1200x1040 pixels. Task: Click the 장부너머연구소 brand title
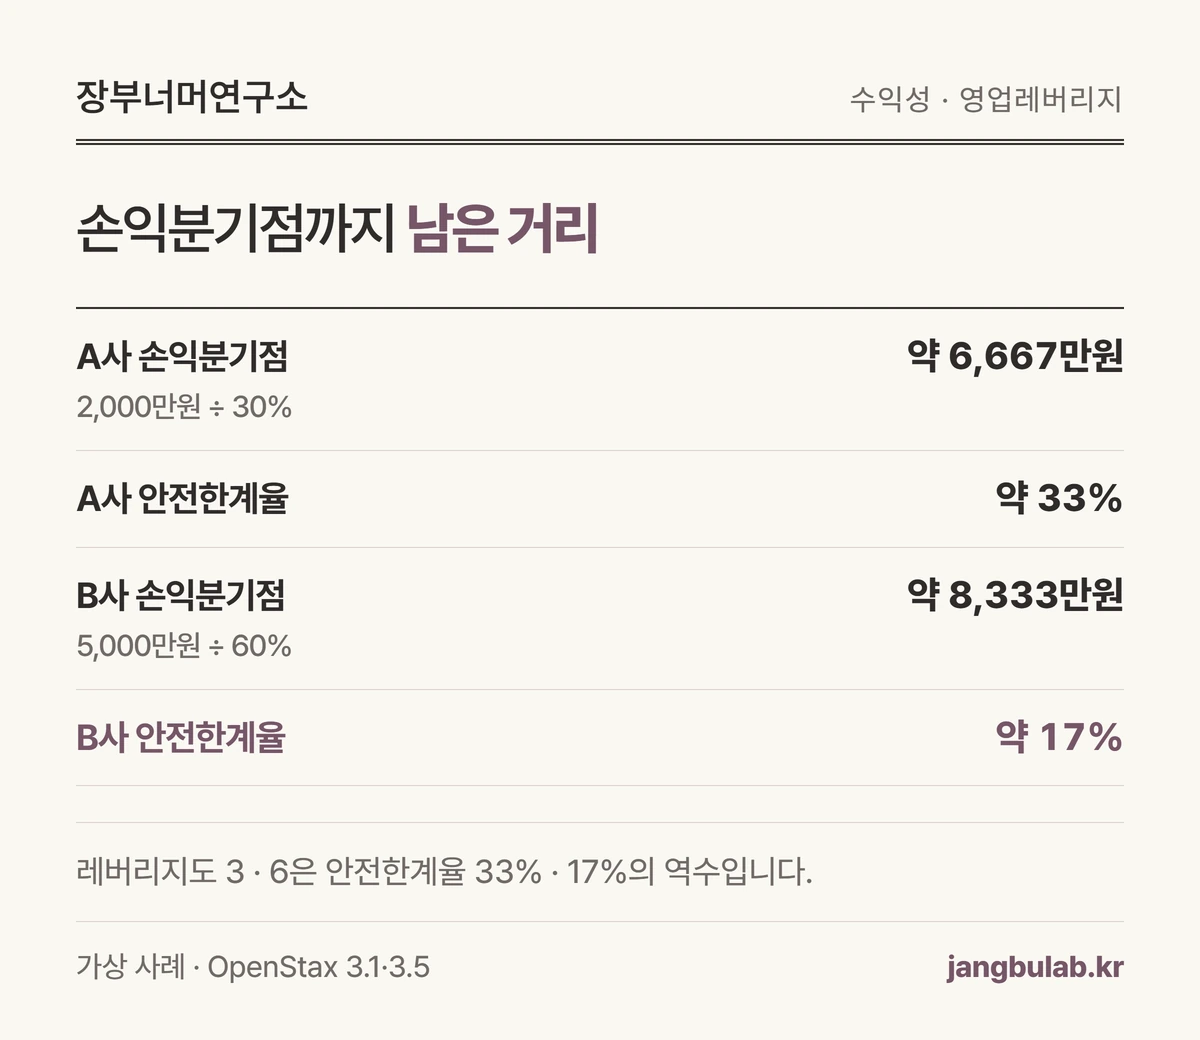pyautogui.click(x=191, y=97)
